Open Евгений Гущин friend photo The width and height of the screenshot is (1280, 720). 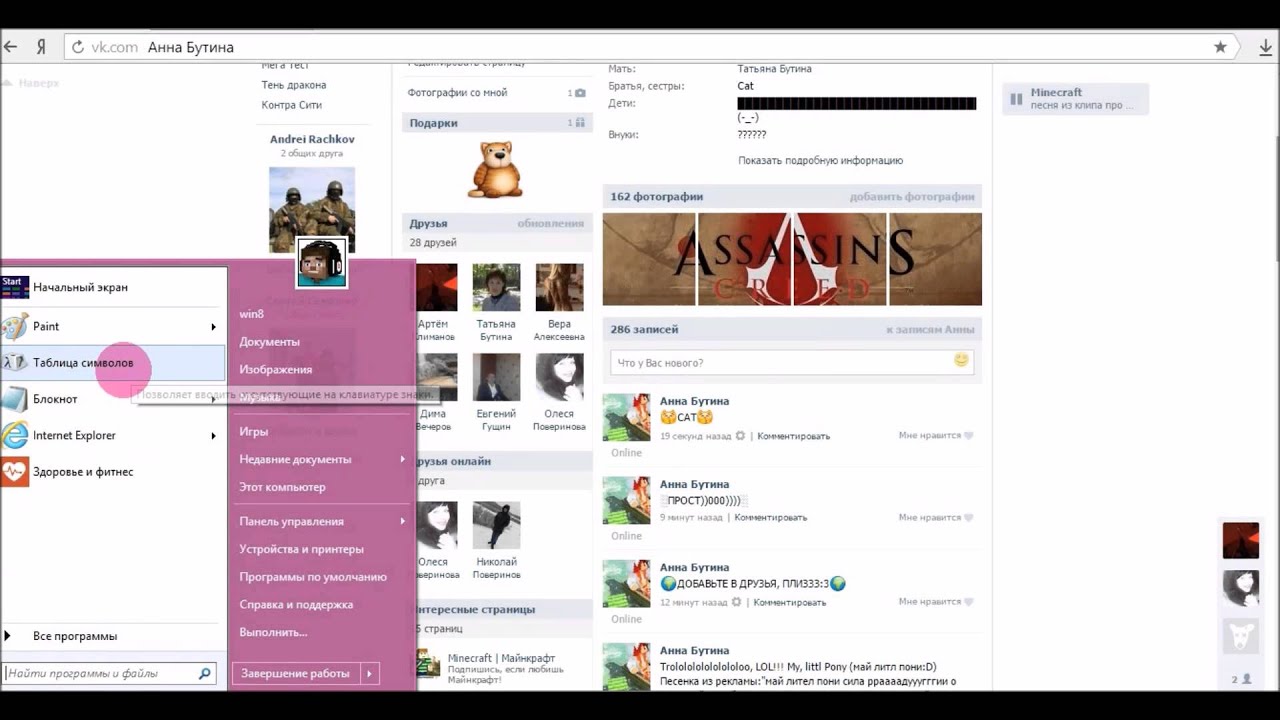496,377
